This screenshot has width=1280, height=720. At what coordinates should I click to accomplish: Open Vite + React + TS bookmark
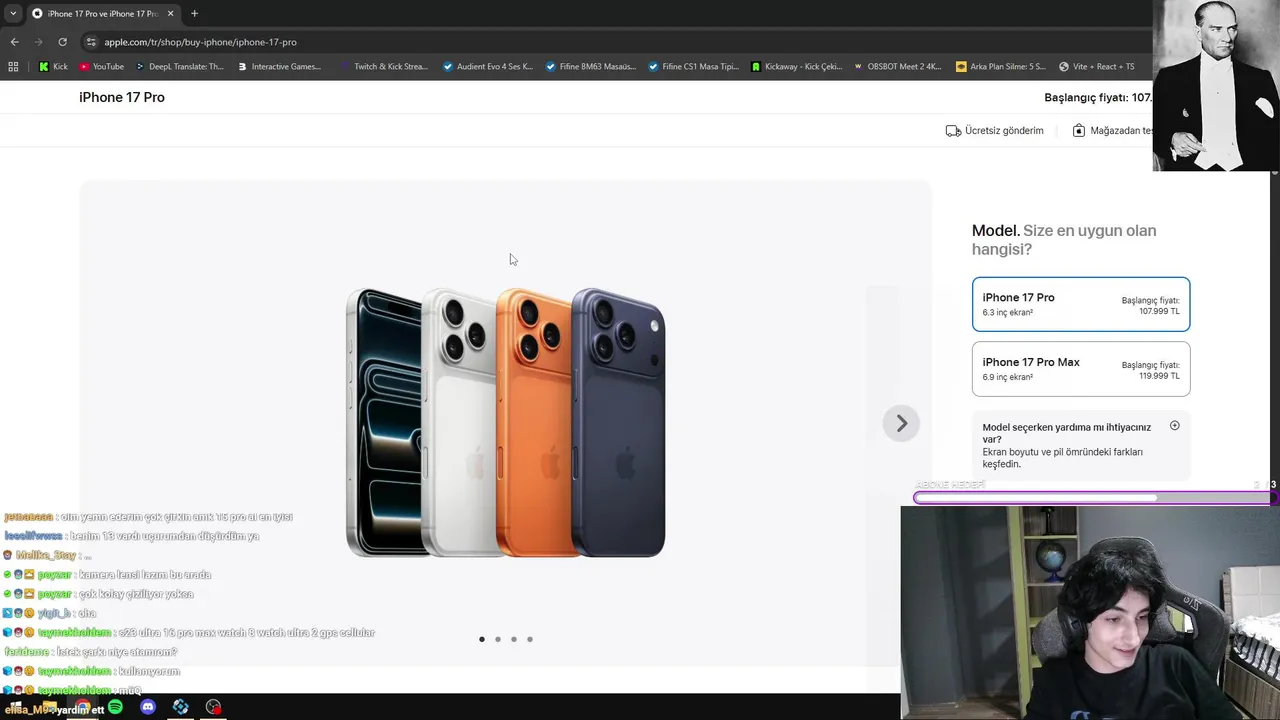pos(1096,67)
